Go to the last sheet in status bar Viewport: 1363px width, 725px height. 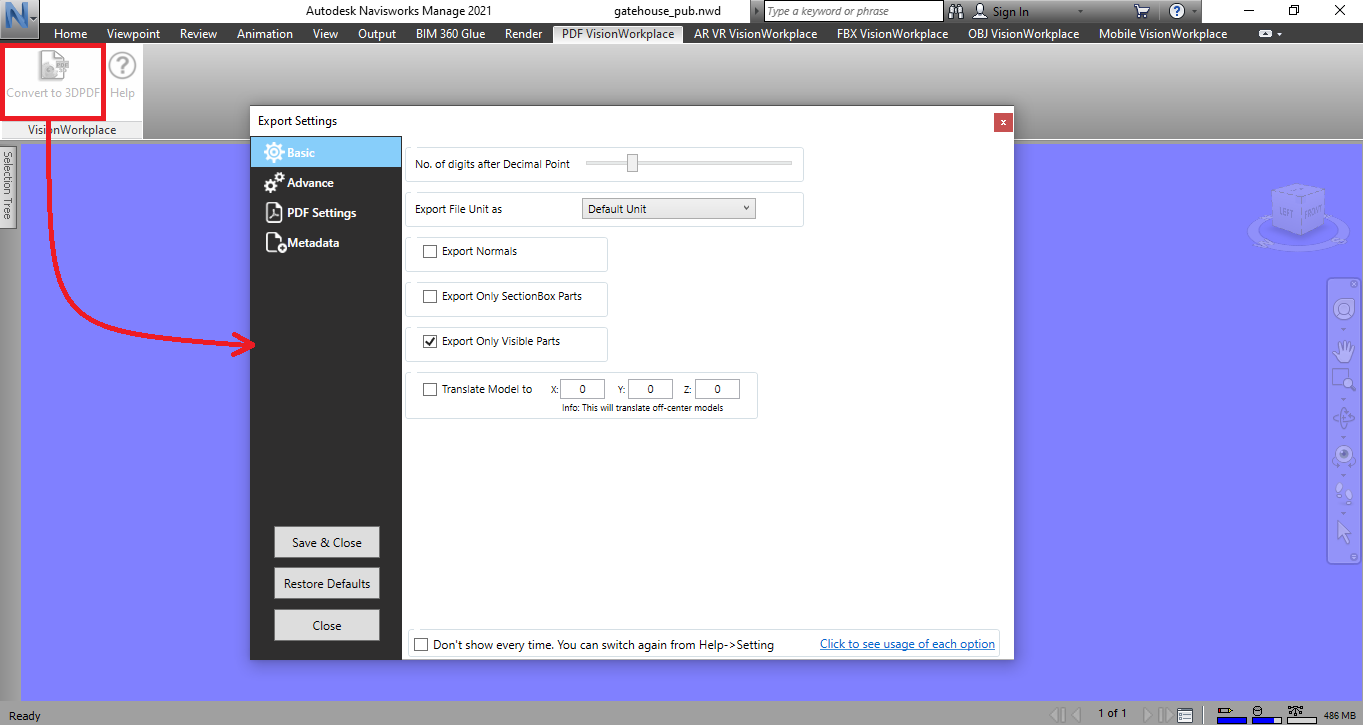tap(1164, 715)
